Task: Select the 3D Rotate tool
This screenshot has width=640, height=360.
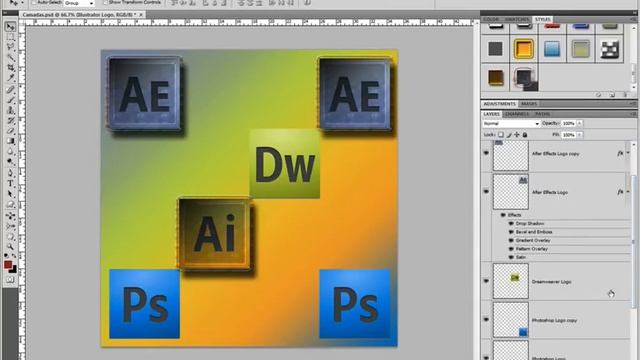Action: (11, 216)
